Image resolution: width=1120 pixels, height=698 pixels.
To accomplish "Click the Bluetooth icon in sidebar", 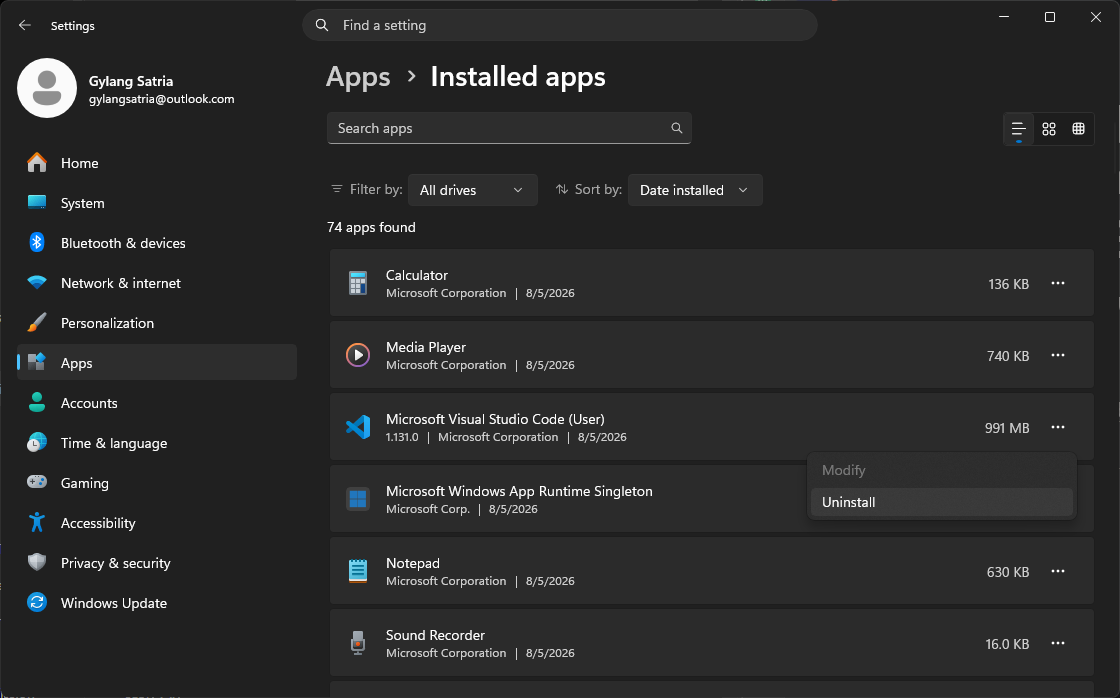I will click(36, 243).
